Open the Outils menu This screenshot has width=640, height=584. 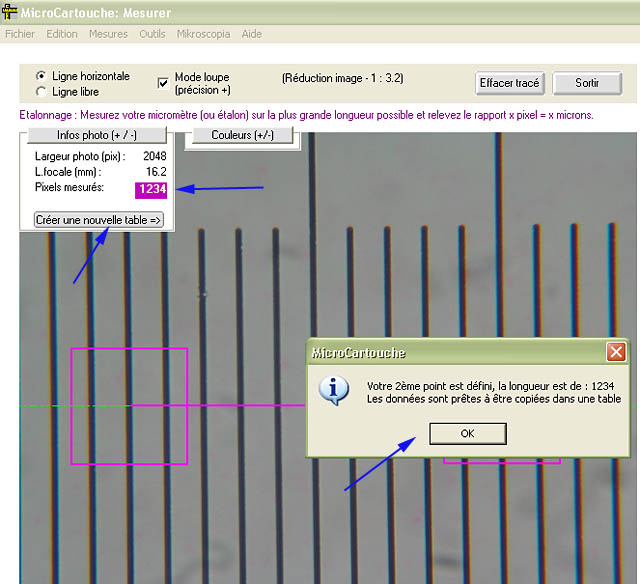(152, 34)
